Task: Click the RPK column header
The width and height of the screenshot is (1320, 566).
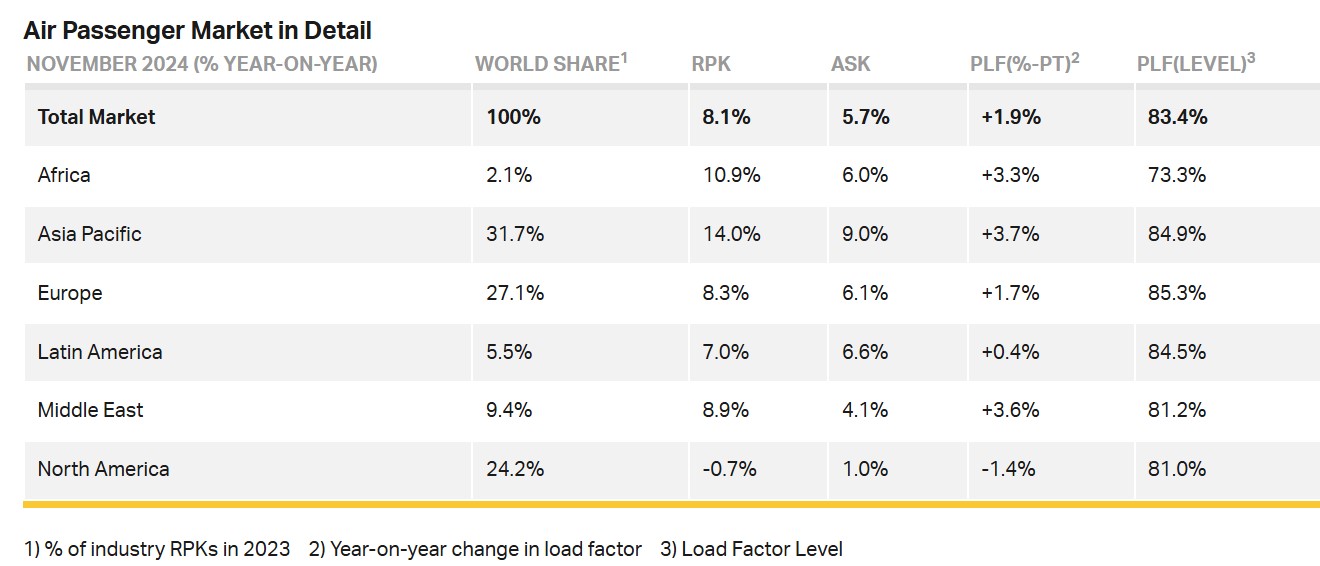Action: (x=711, y=64)
